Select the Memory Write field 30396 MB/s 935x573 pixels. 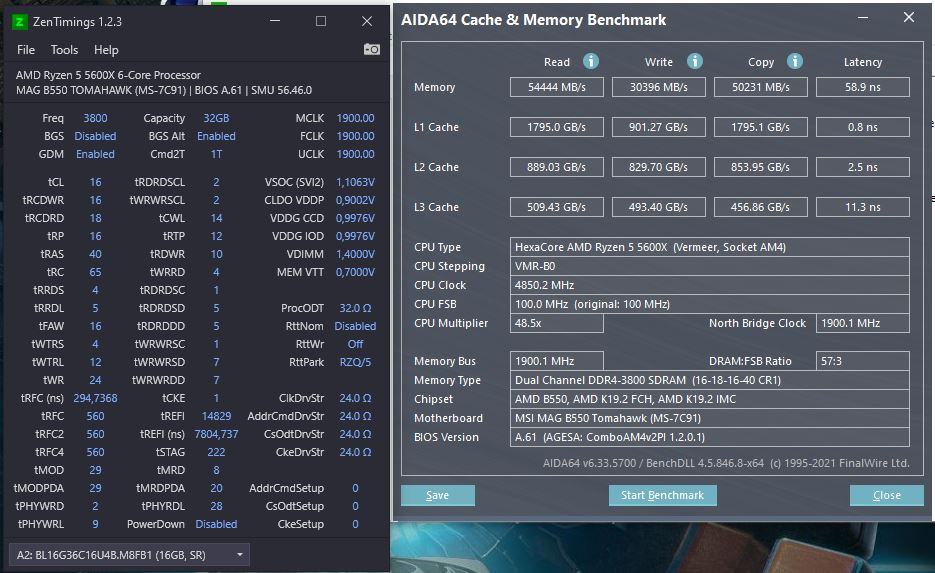click(658, 87)
